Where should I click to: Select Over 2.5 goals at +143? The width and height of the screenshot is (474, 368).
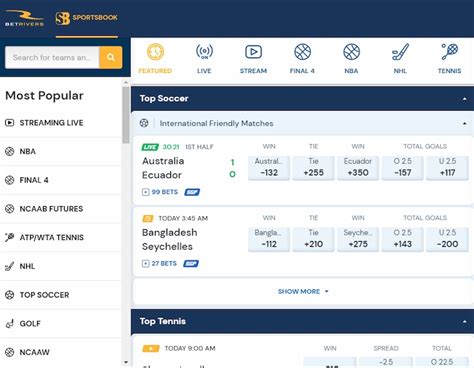[x=402, y=239]
